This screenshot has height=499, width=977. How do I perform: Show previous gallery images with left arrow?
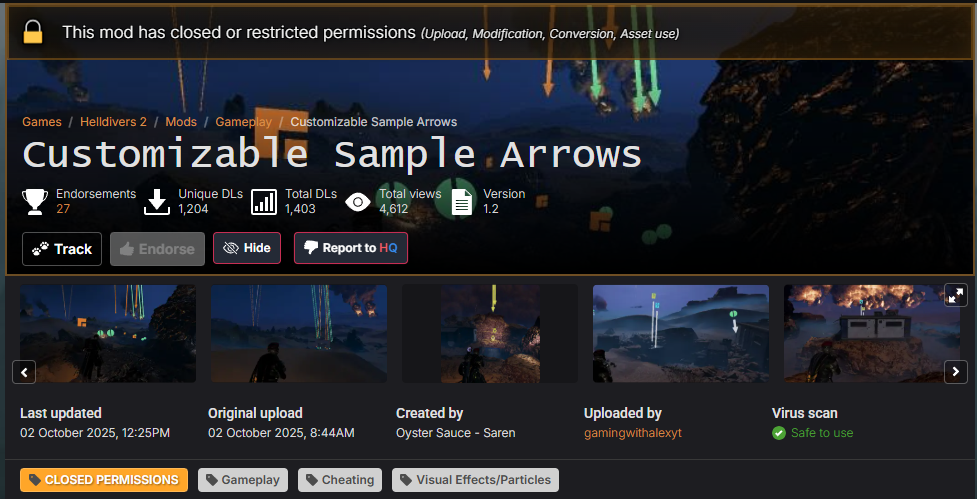click(x=24, y=372)
